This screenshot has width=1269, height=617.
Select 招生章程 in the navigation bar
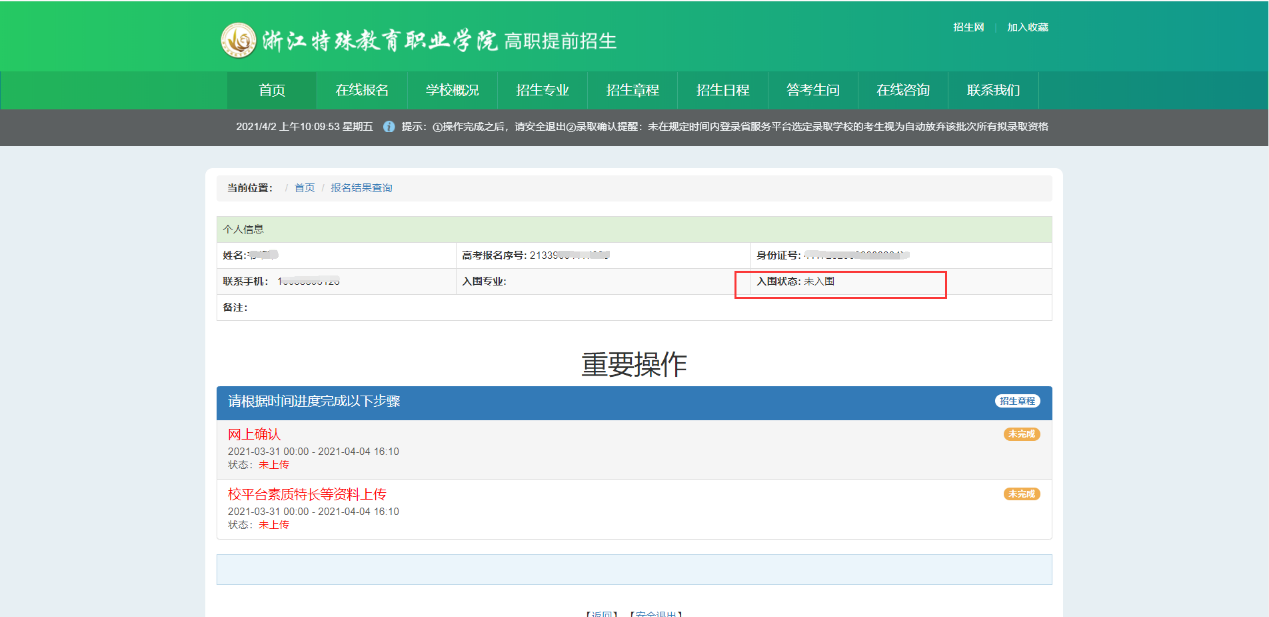(x=632, y=90)
